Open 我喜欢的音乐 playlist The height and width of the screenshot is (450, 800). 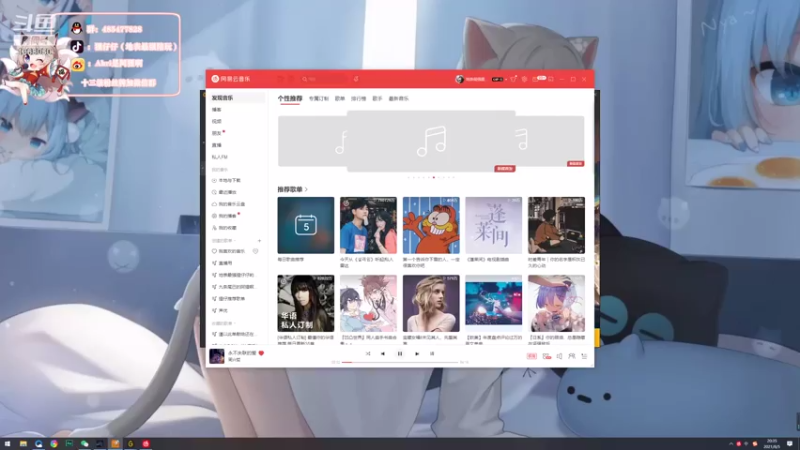point(229,251)
